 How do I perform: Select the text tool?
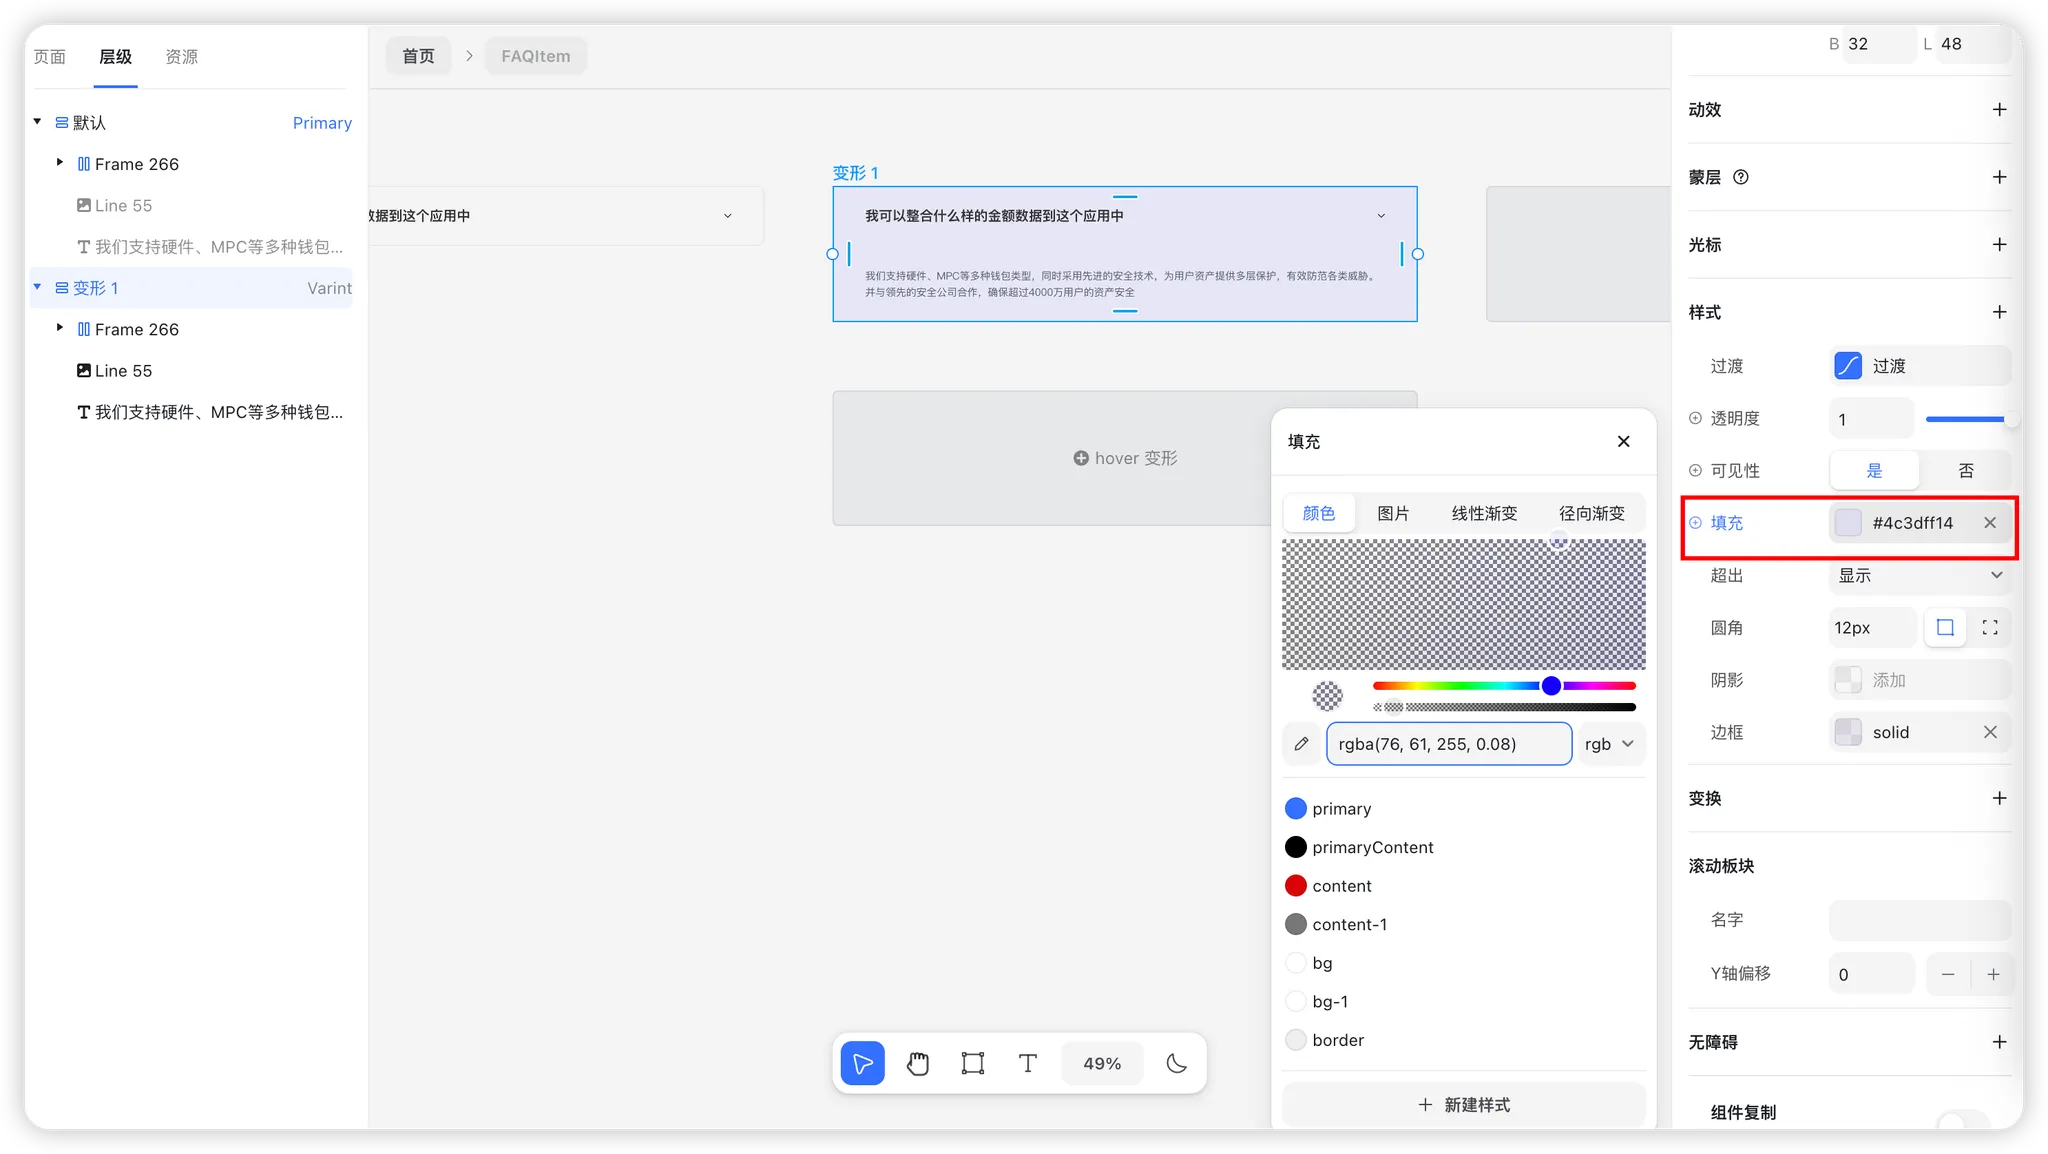1027,1063
